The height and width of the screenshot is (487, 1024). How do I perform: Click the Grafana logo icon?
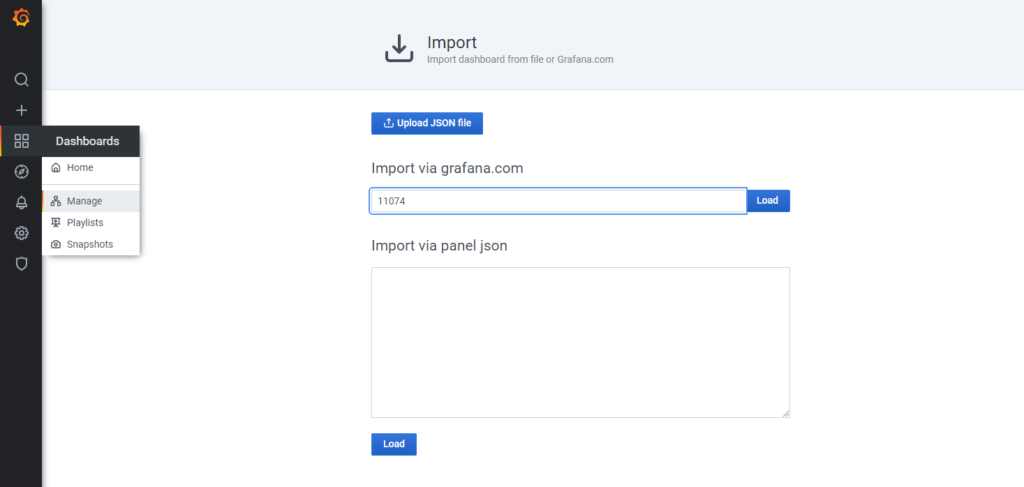tap(21, 18)
